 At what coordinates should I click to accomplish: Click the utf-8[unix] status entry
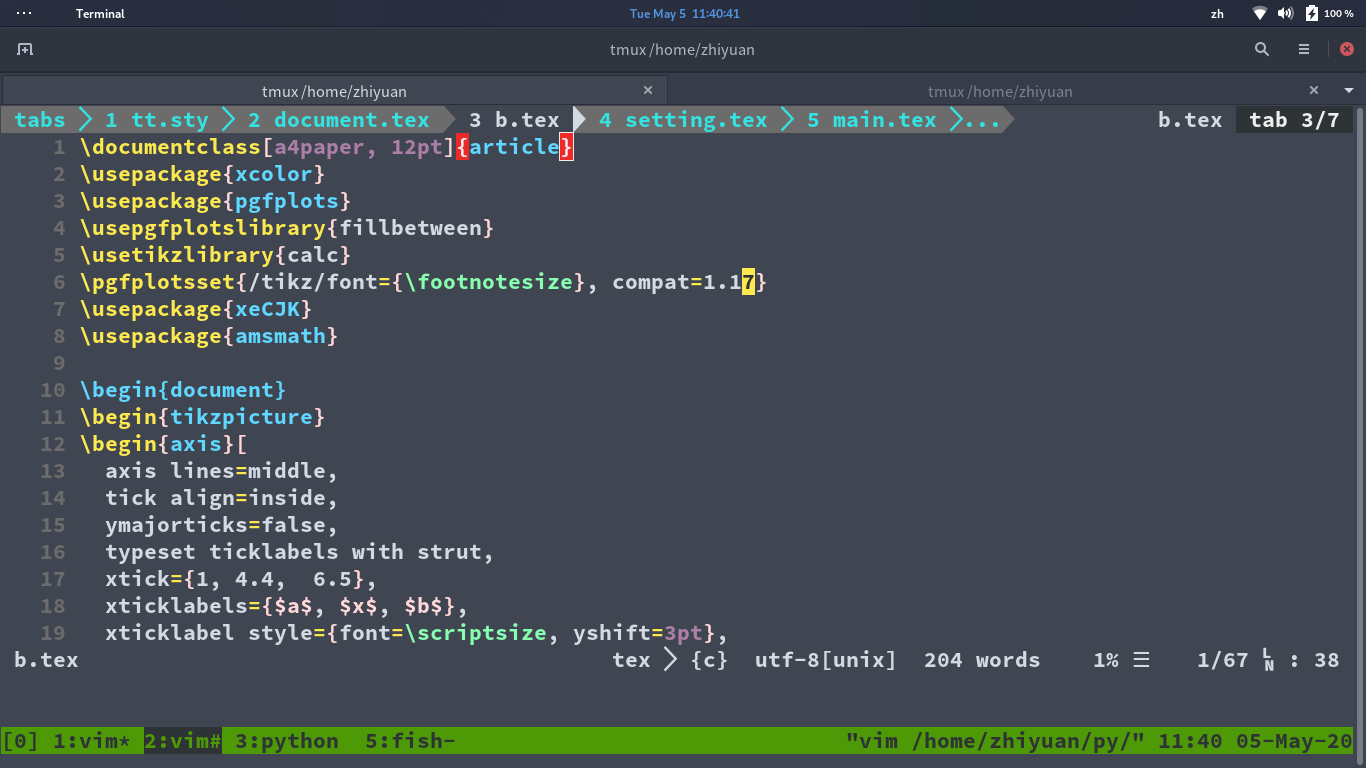click(826, 660)
